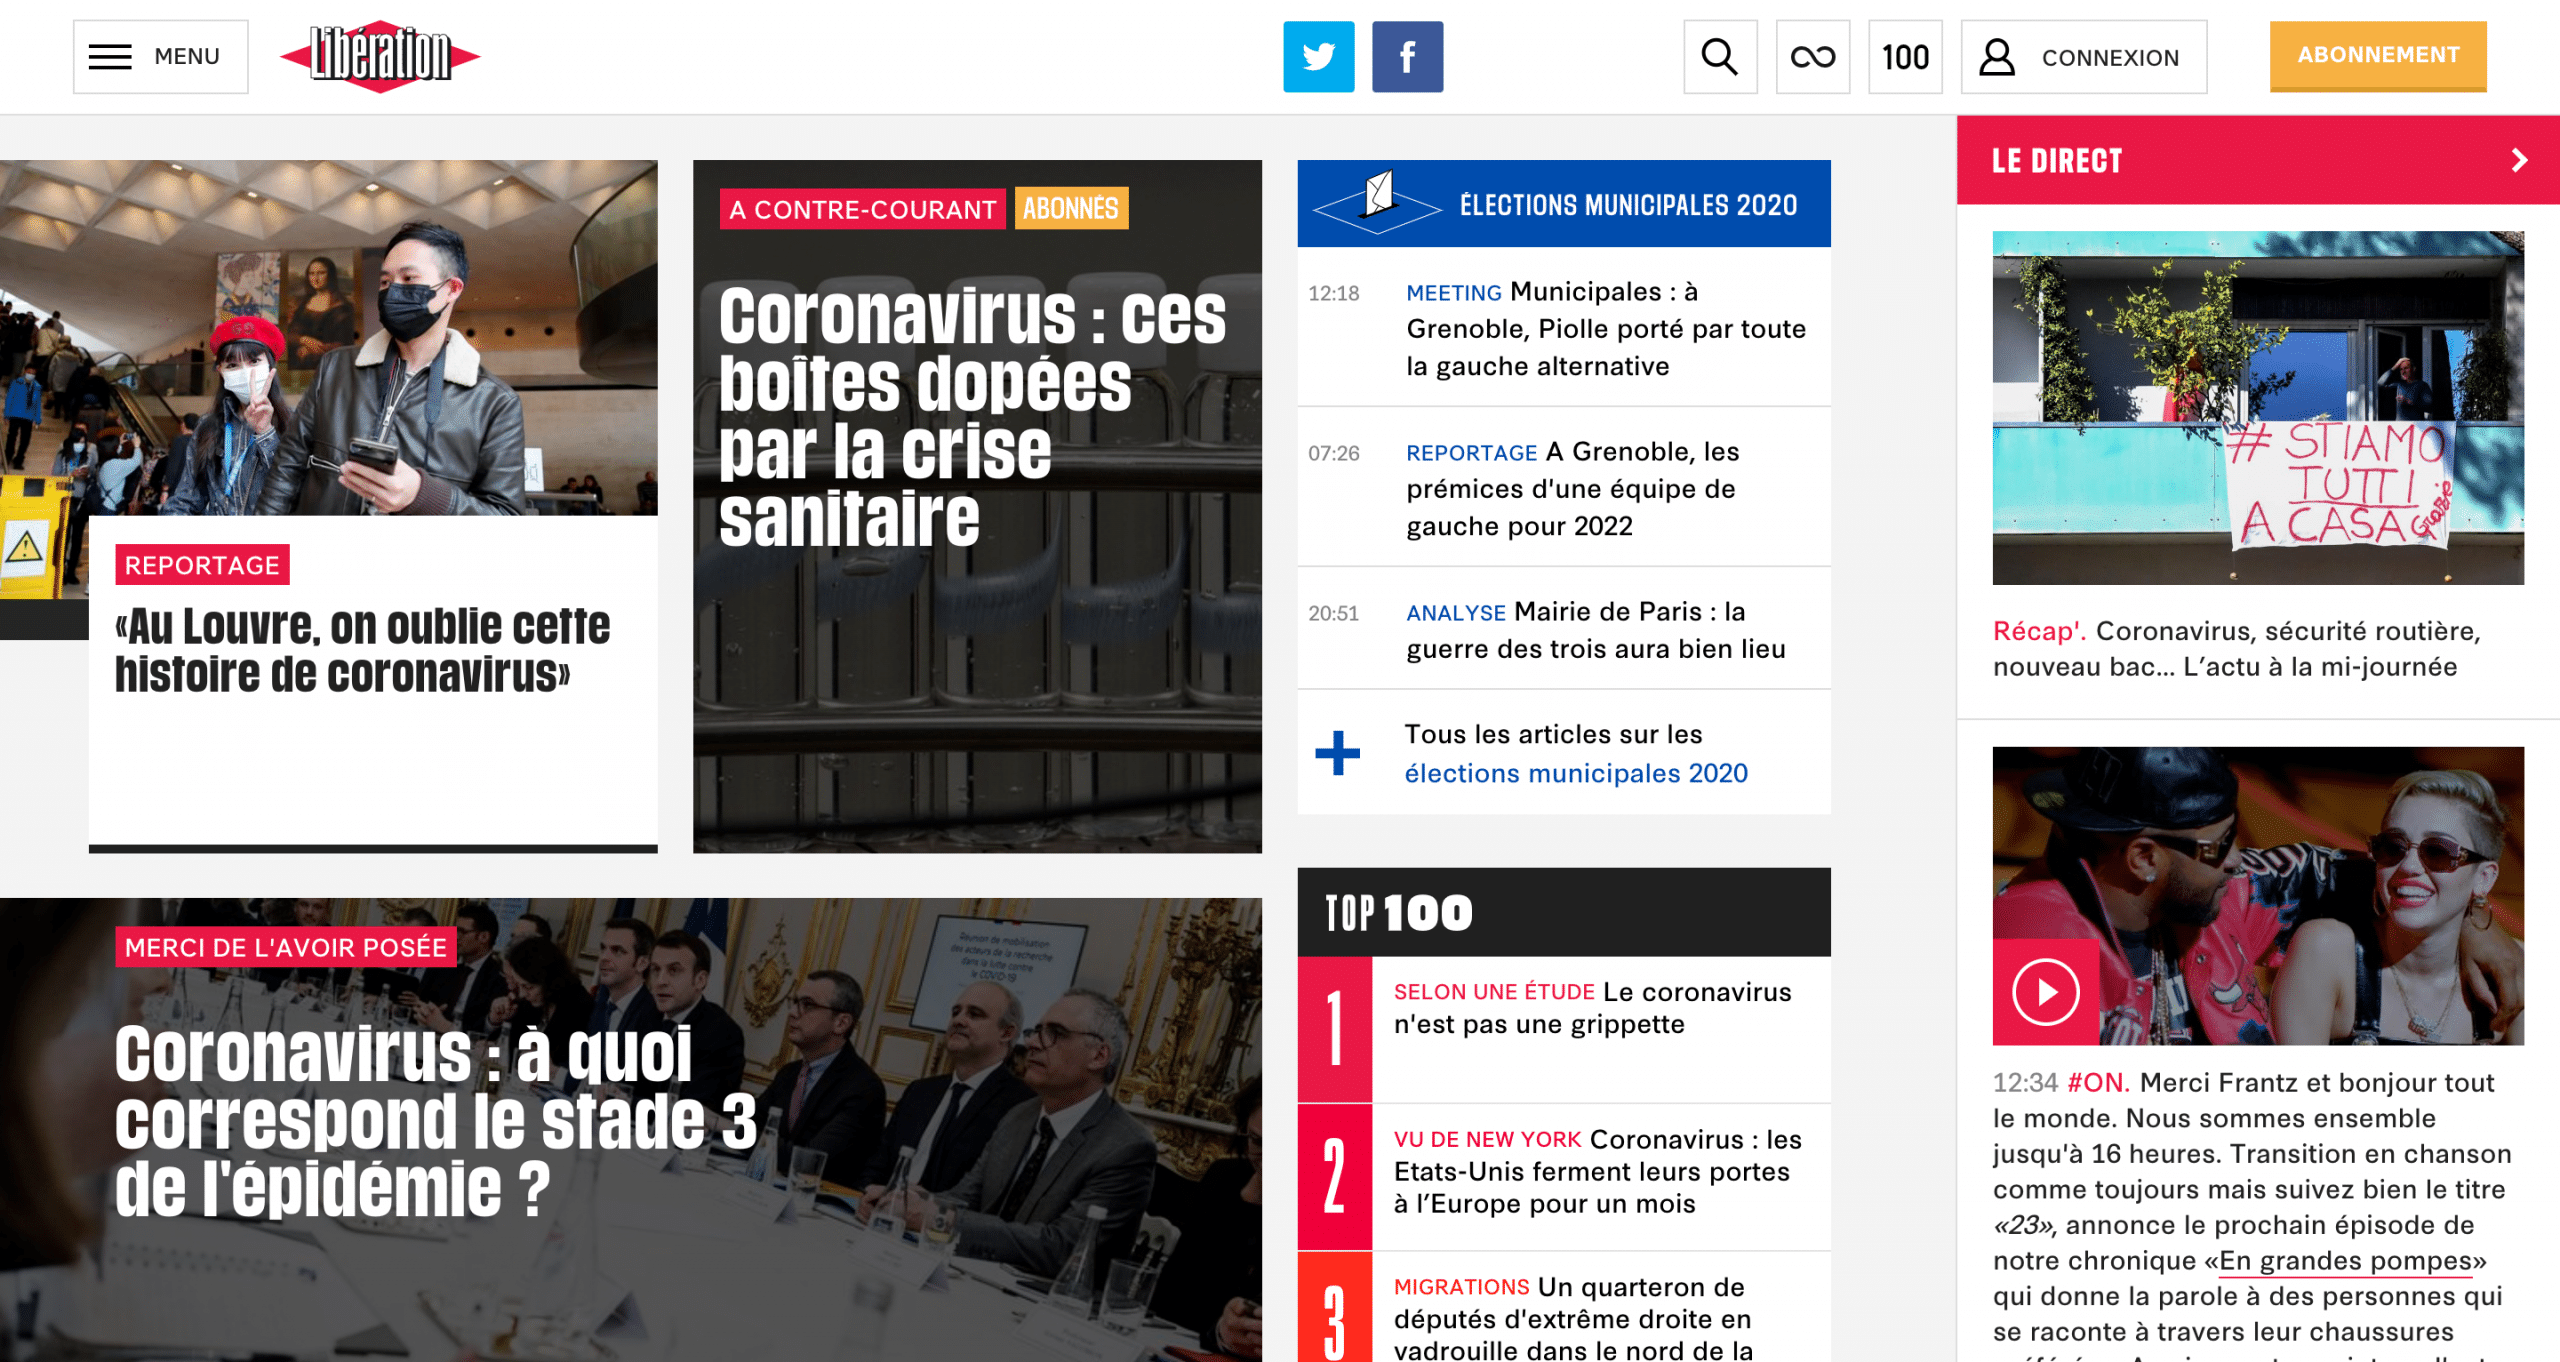Open the TOP 100 section header

[x=1563, y=912]
